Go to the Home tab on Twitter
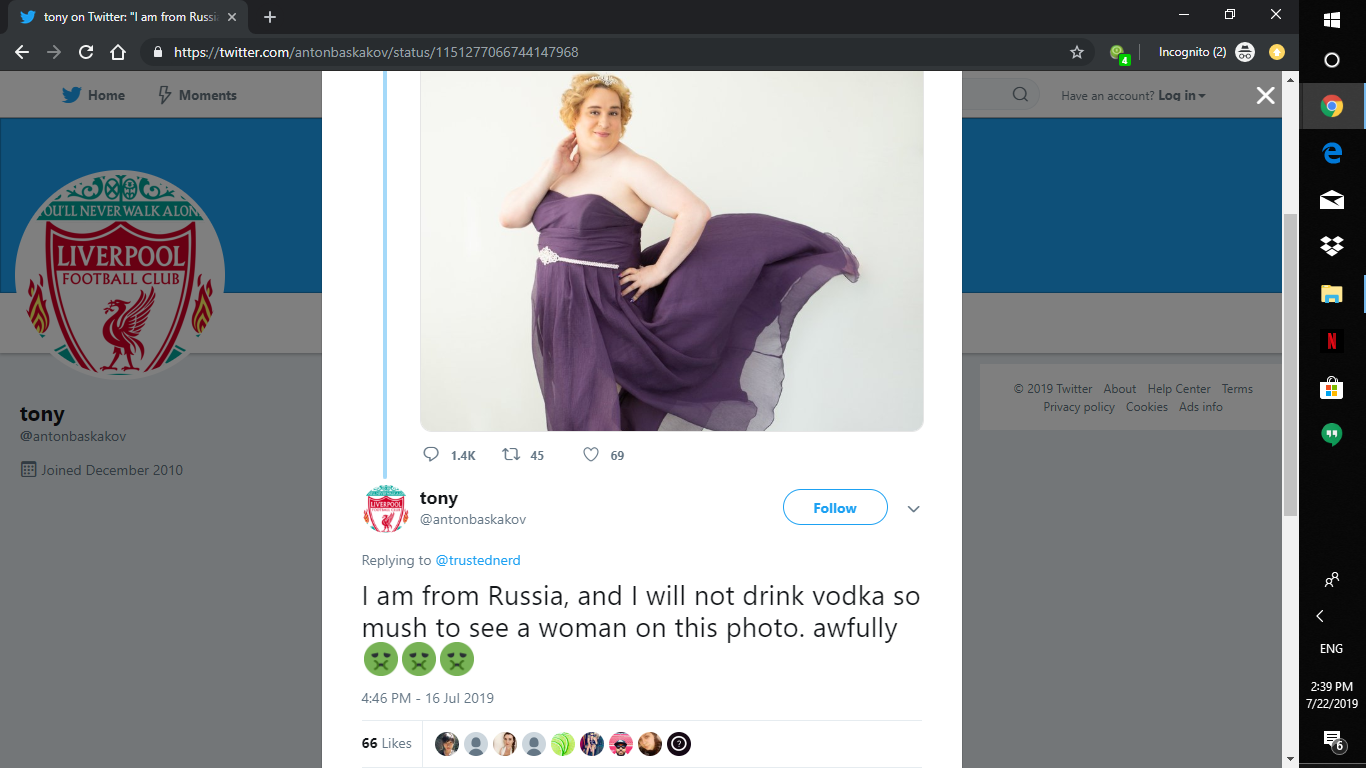Screen dimensions: 1366x768 93,95
